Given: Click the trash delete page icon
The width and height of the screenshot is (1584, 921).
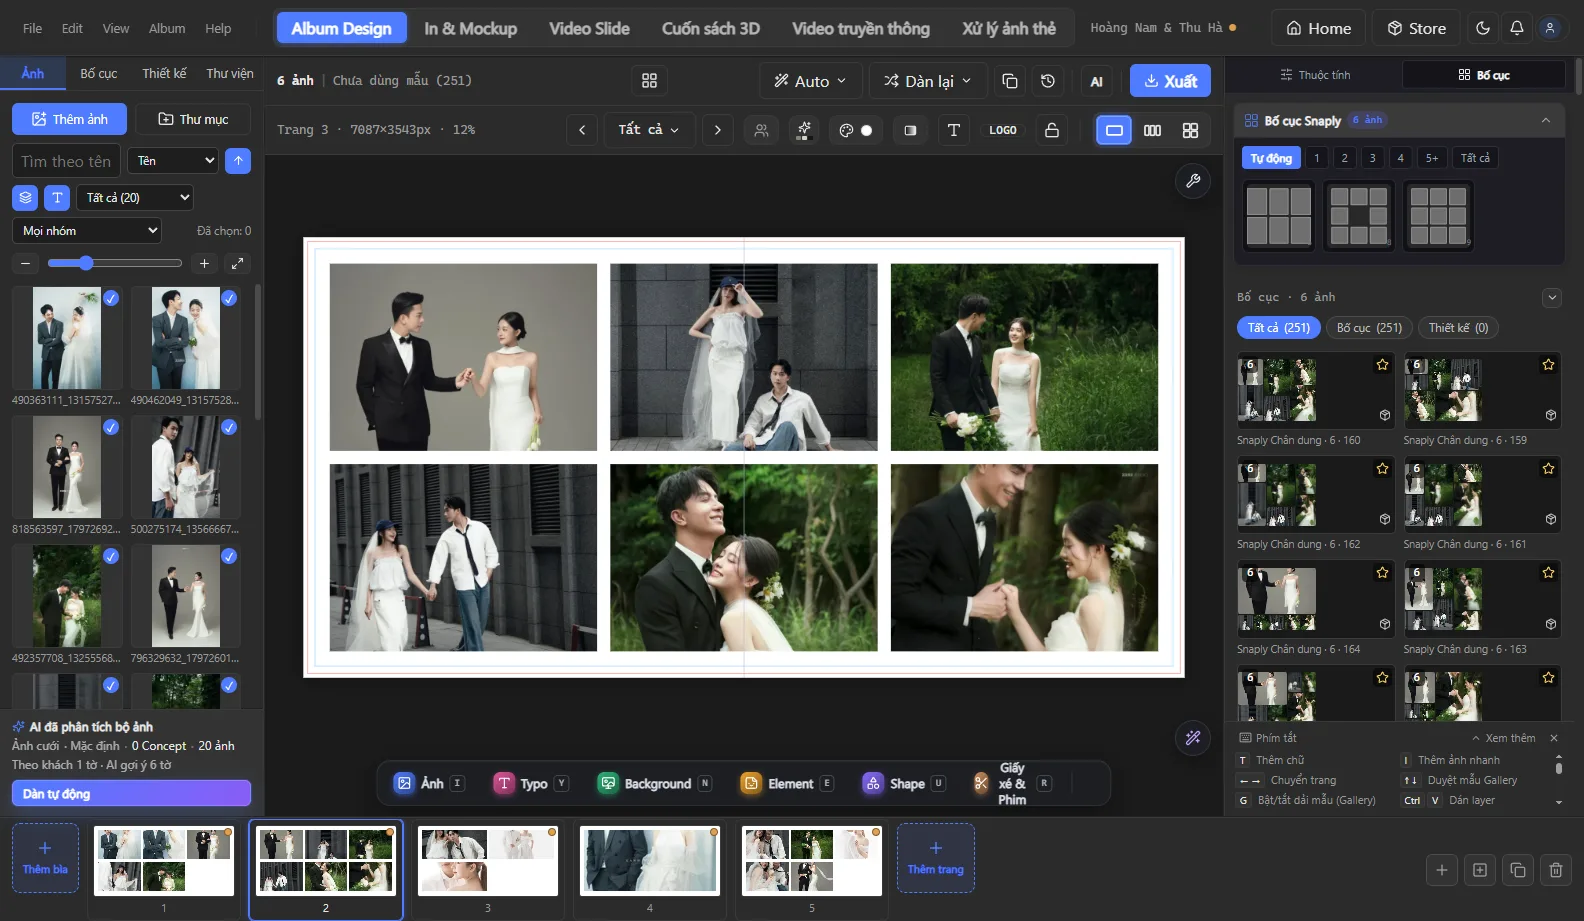Looking at the screenshot, I should (1556, 870).
